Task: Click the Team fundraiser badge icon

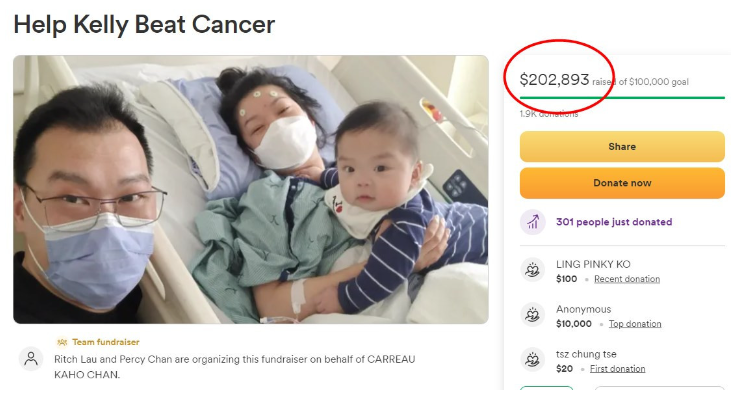Action: (x=62, y=342)
